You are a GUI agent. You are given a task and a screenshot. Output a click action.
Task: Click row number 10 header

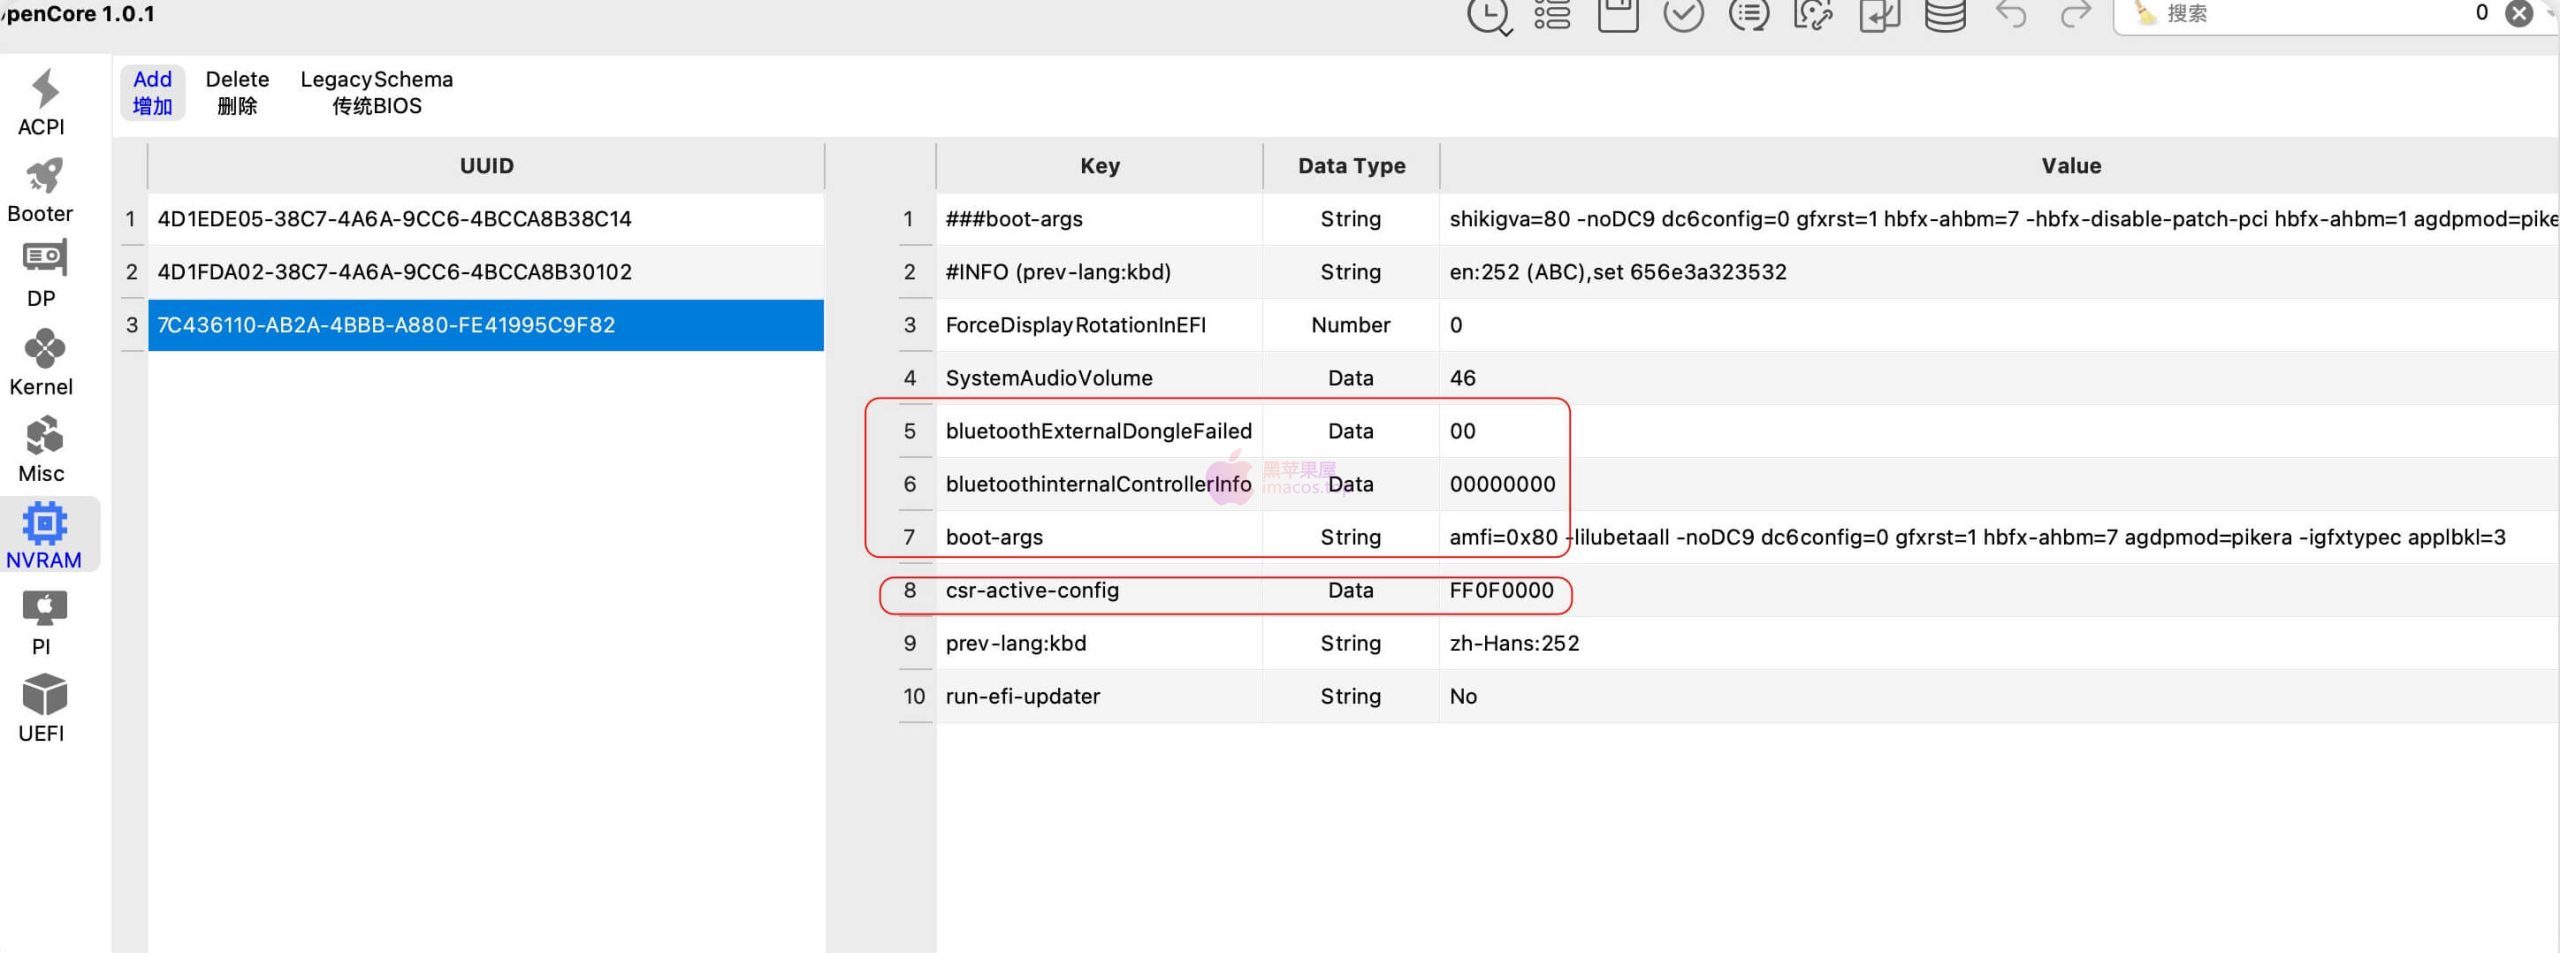914,696
